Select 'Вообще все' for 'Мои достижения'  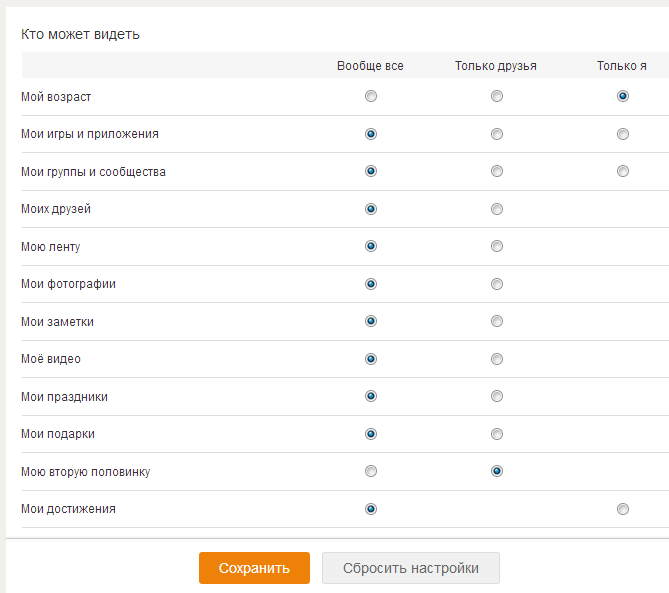(371, 509)
